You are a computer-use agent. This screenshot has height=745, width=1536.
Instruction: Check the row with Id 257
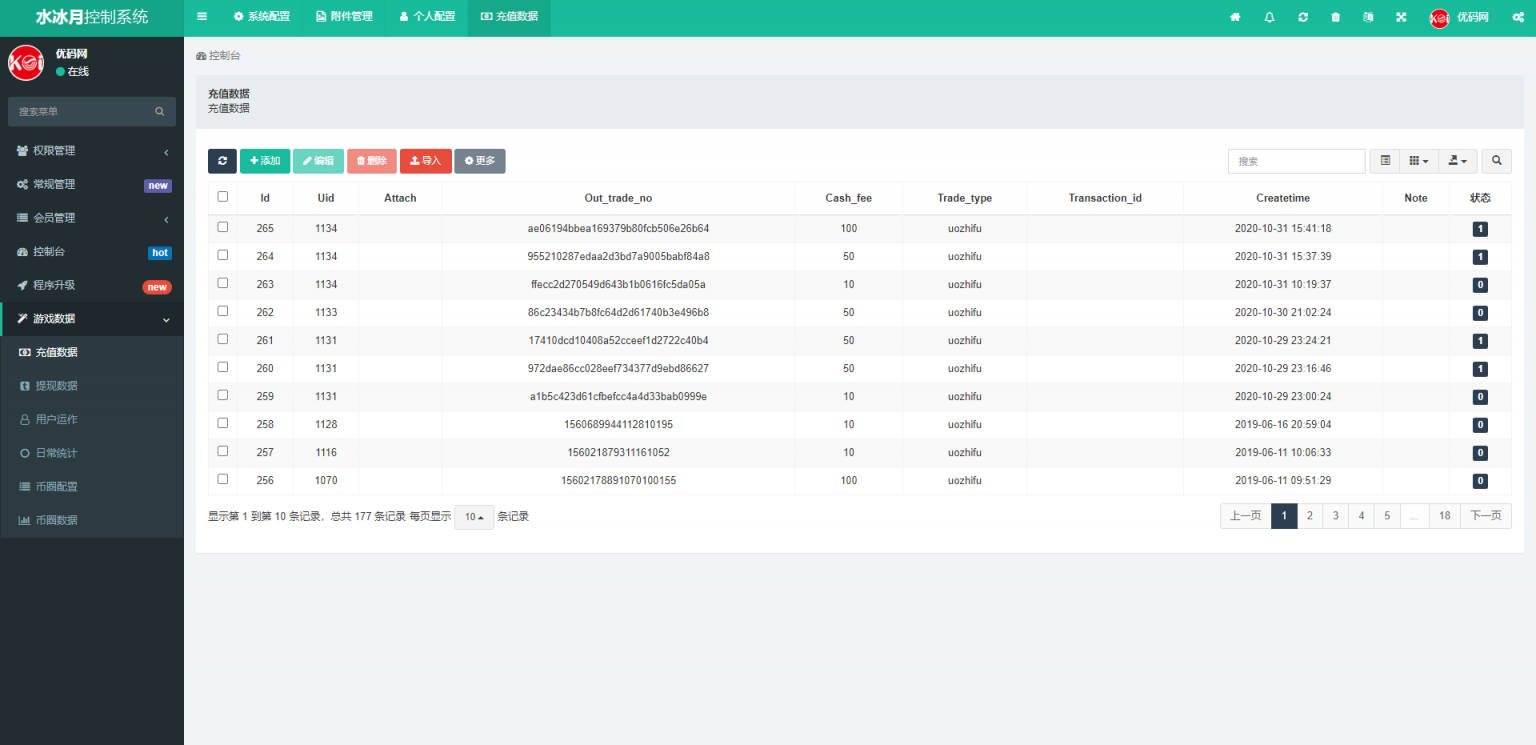(x=223, y=451)
